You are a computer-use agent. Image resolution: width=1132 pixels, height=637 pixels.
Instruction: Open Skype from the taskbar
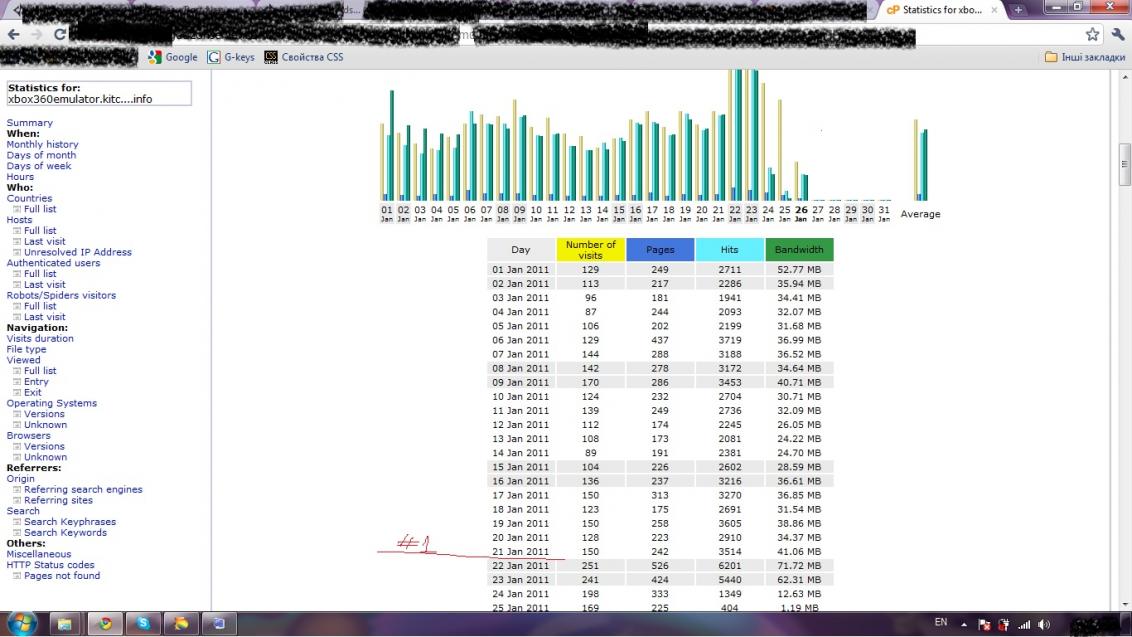pos(143,623)
